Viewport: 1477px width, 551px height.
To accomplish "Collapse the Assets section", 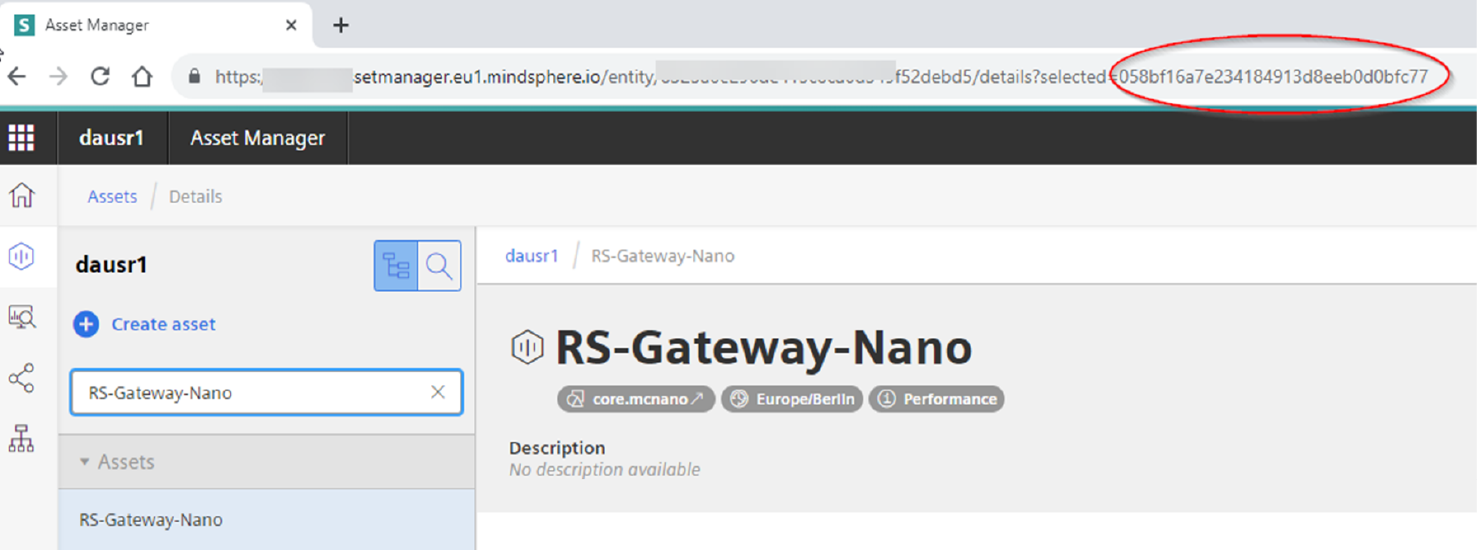I will (85, 462).
